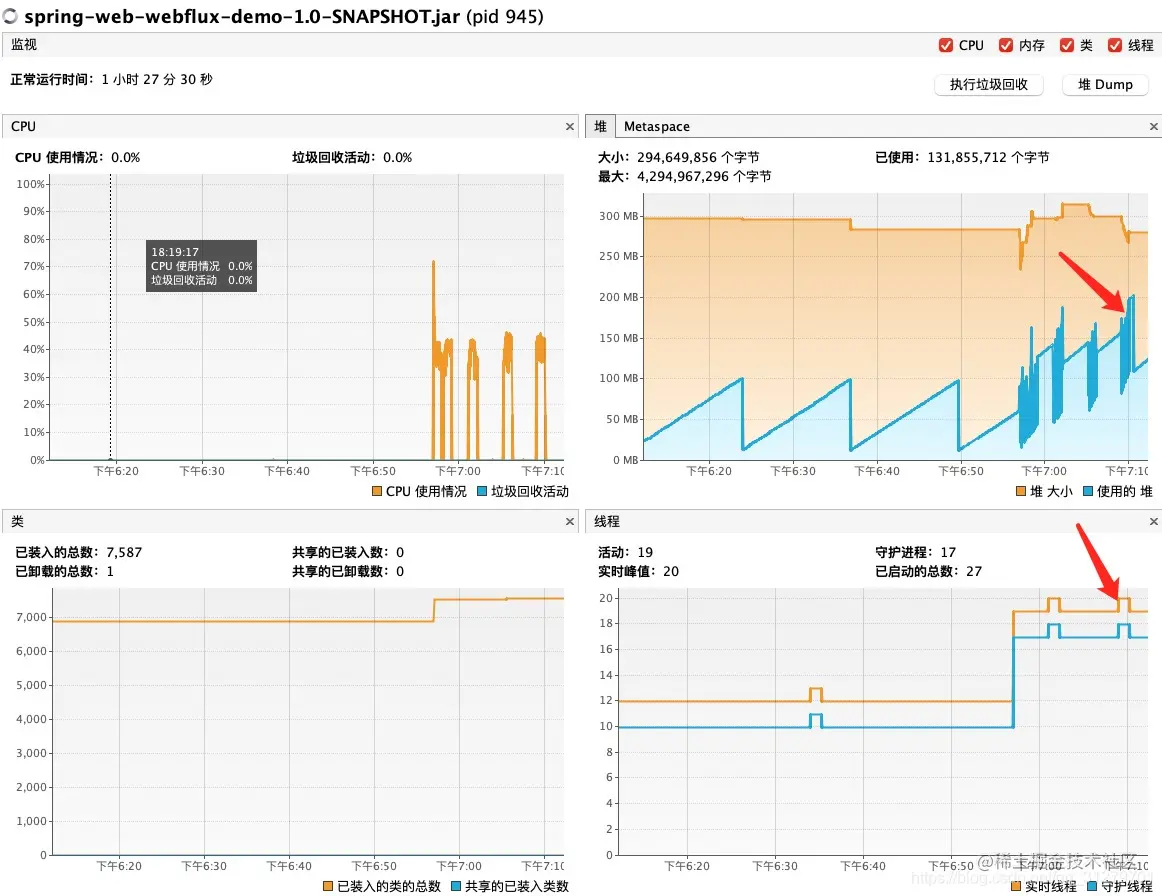This screenshot has width=1162, height=896.
Task: Switch to the Metaspace tab
Action: point(657,127)
